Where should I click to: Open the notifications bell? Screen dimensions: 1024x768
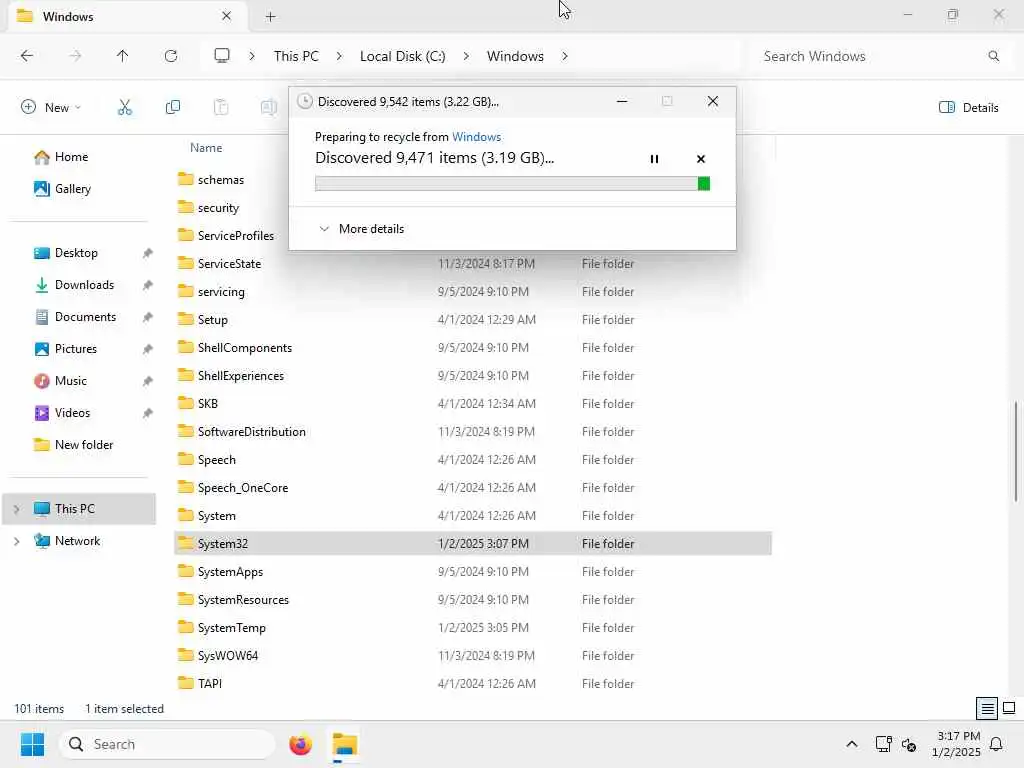tap(997, 744)
